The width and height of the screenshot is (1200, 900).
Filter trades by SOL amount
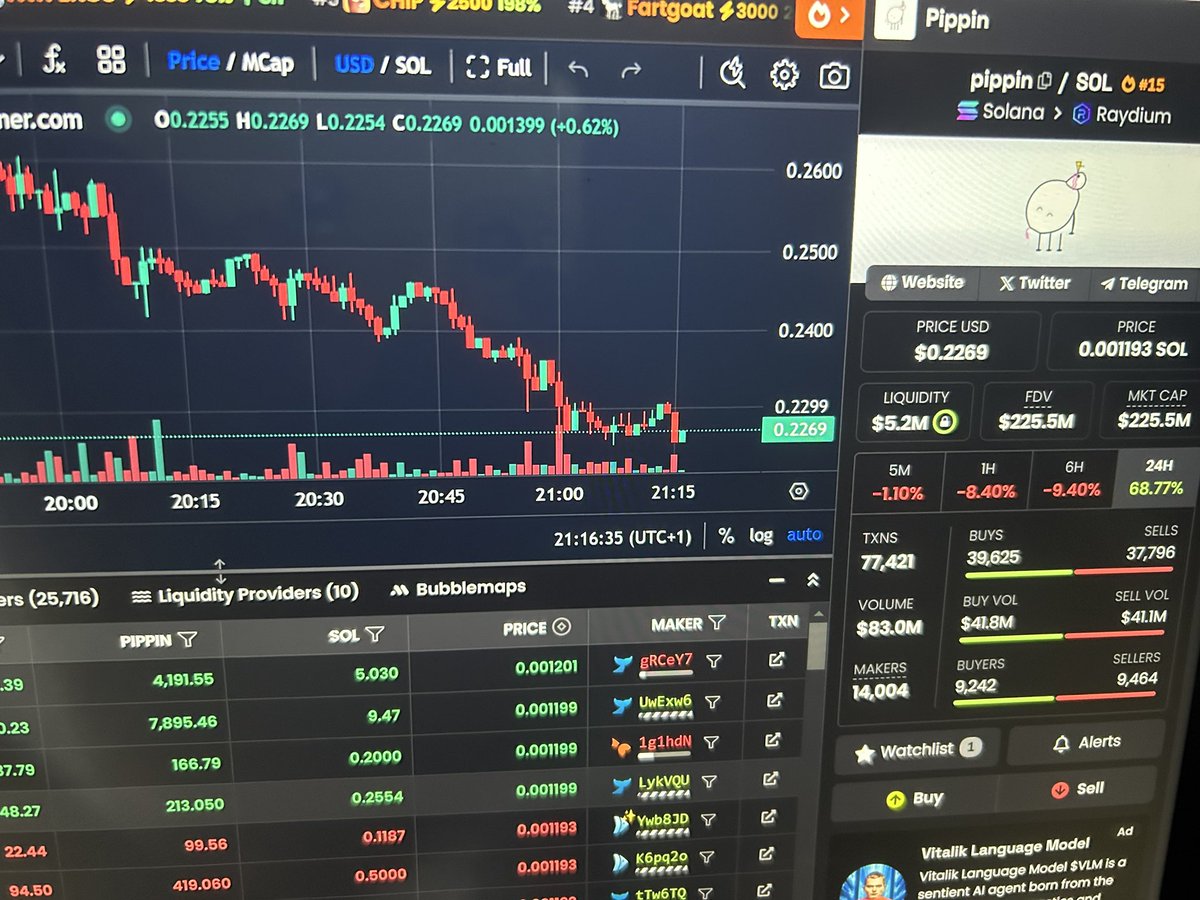click(375, 634)
